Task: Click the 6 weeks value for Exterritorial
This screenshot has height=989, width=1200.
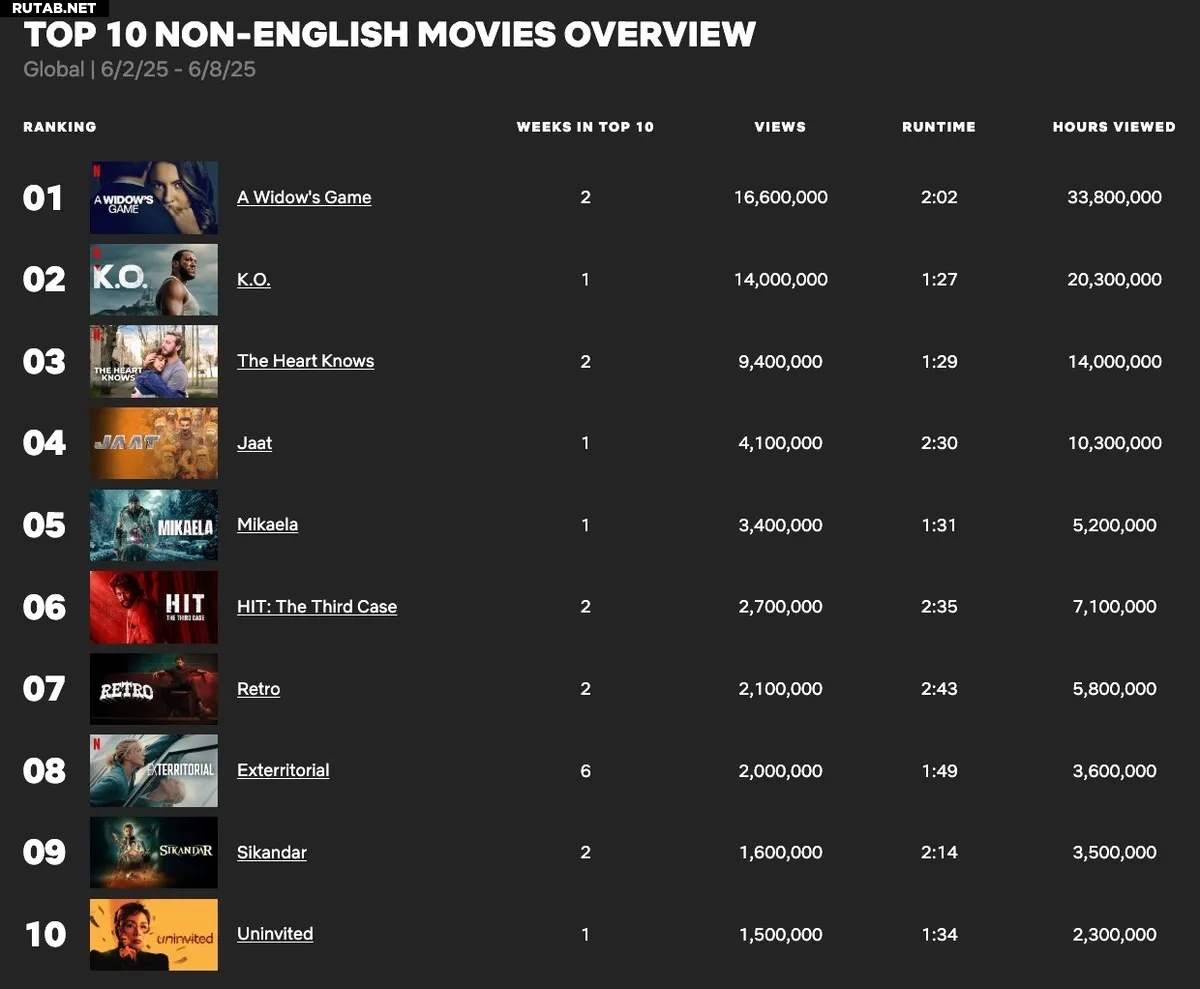Action: click(585, 770)
